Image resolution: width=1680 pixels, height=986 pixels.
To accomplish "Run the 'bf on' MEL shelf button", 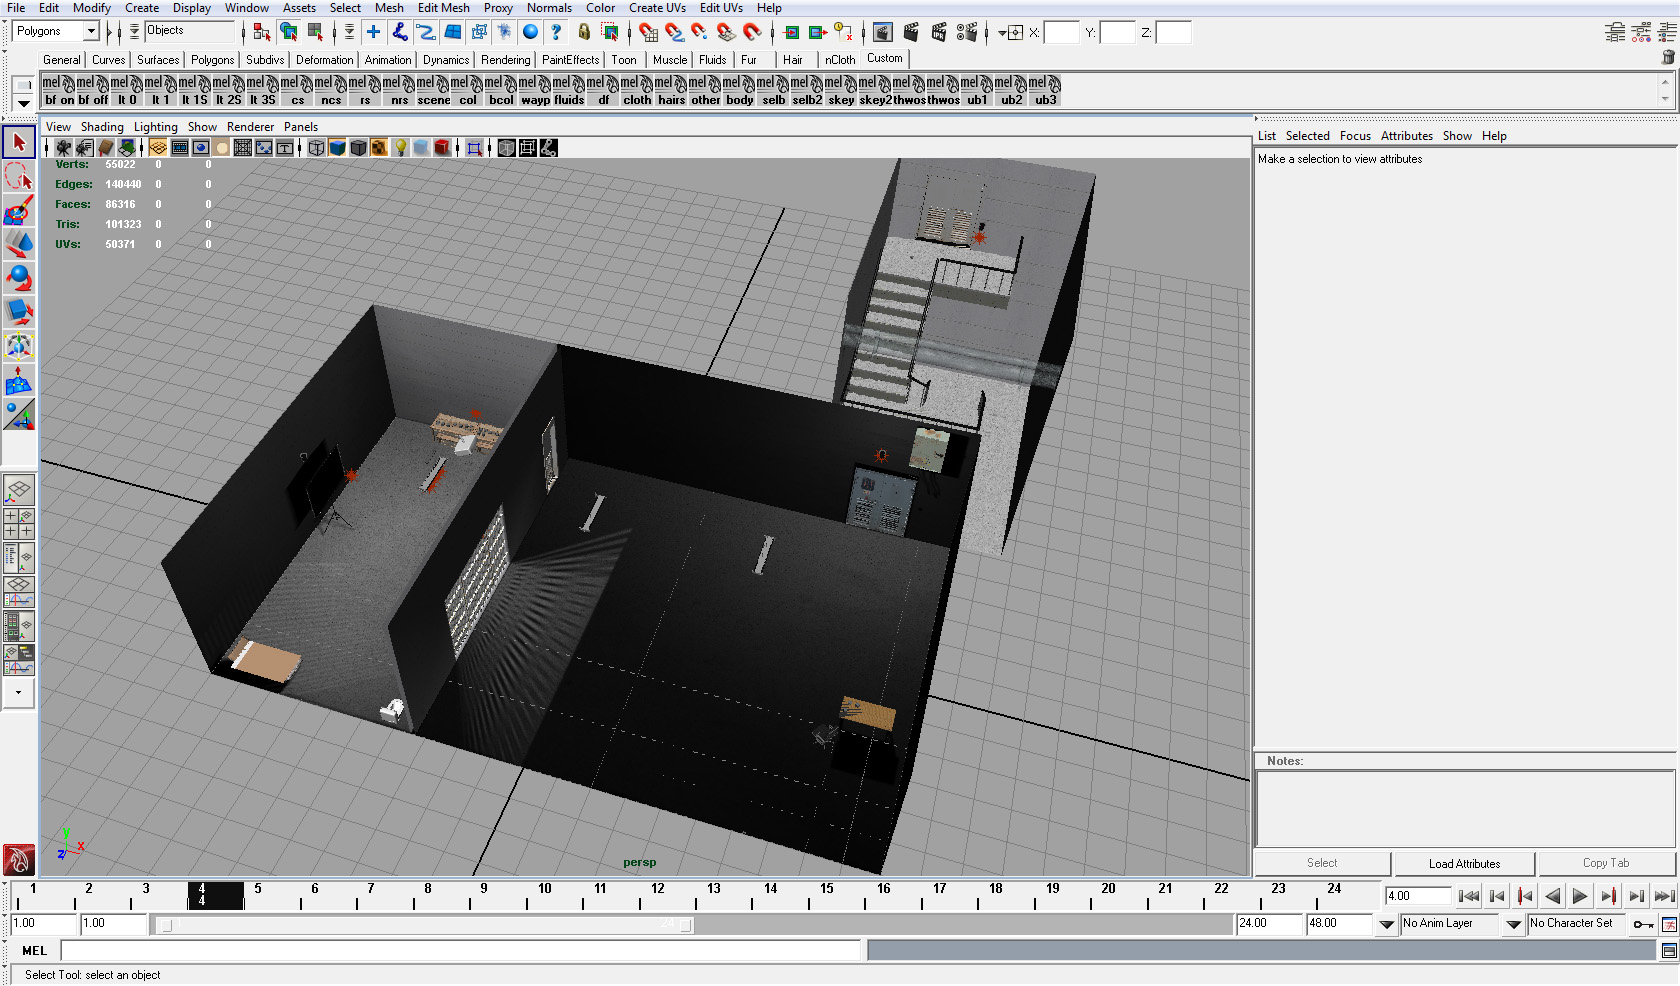I will click(x=59, y=90).
